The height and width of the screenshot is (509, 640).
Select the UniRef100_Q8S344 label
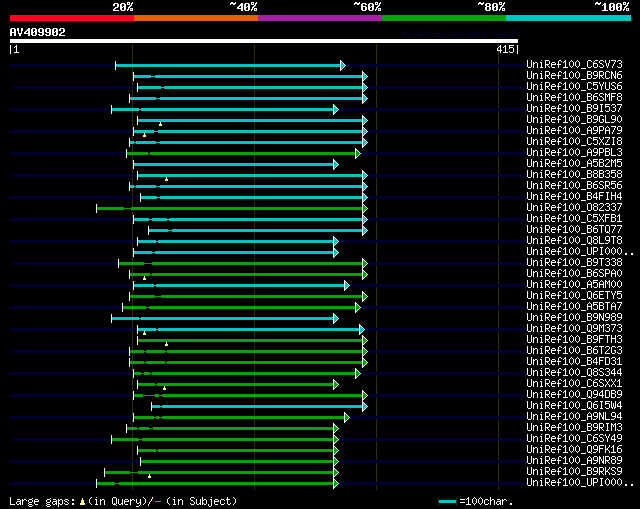tap(574, 373)
